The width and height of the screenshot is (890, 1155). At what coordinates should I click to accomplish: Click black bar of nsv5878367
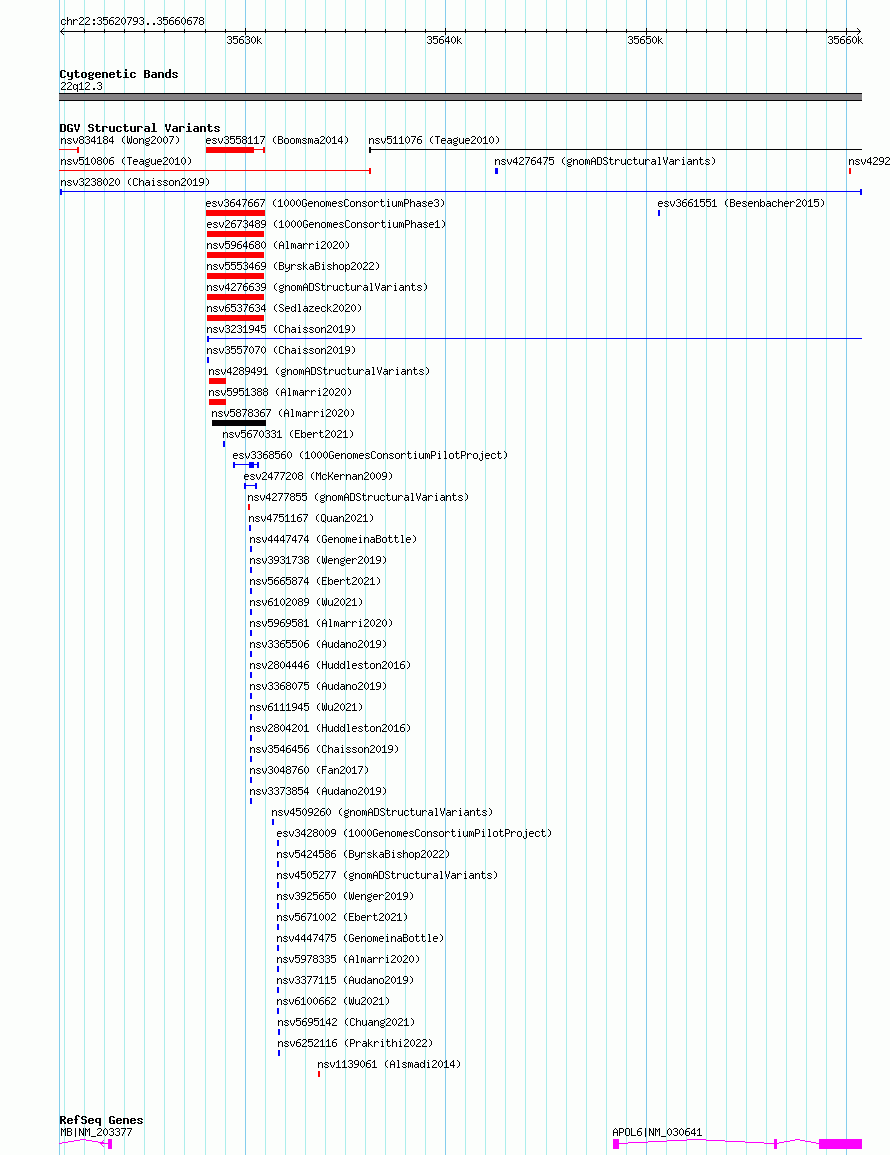pos(239,423)
